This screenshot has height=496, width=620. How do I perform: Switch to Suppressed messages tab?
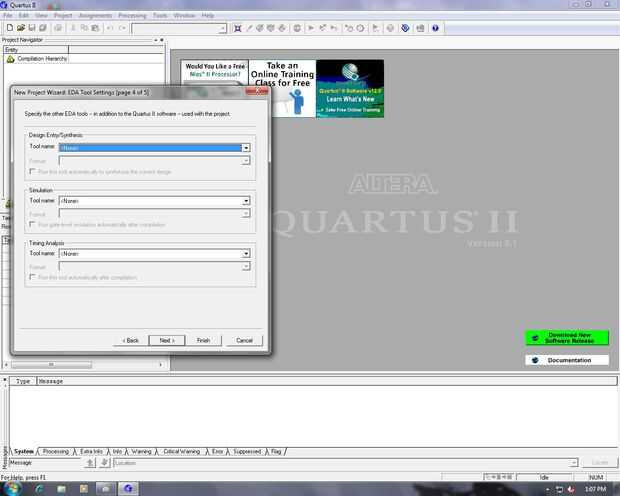coord(247,451)
